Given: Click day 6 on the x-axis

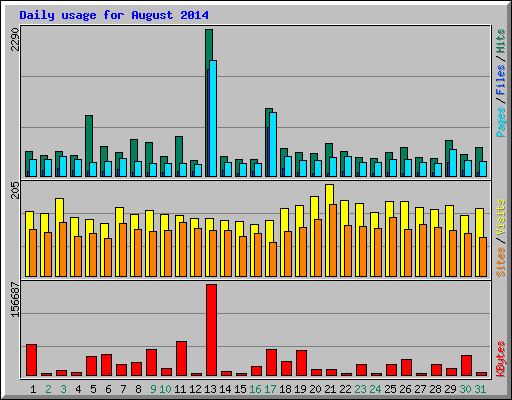Looking at the screenshot, I should [108, 389].
